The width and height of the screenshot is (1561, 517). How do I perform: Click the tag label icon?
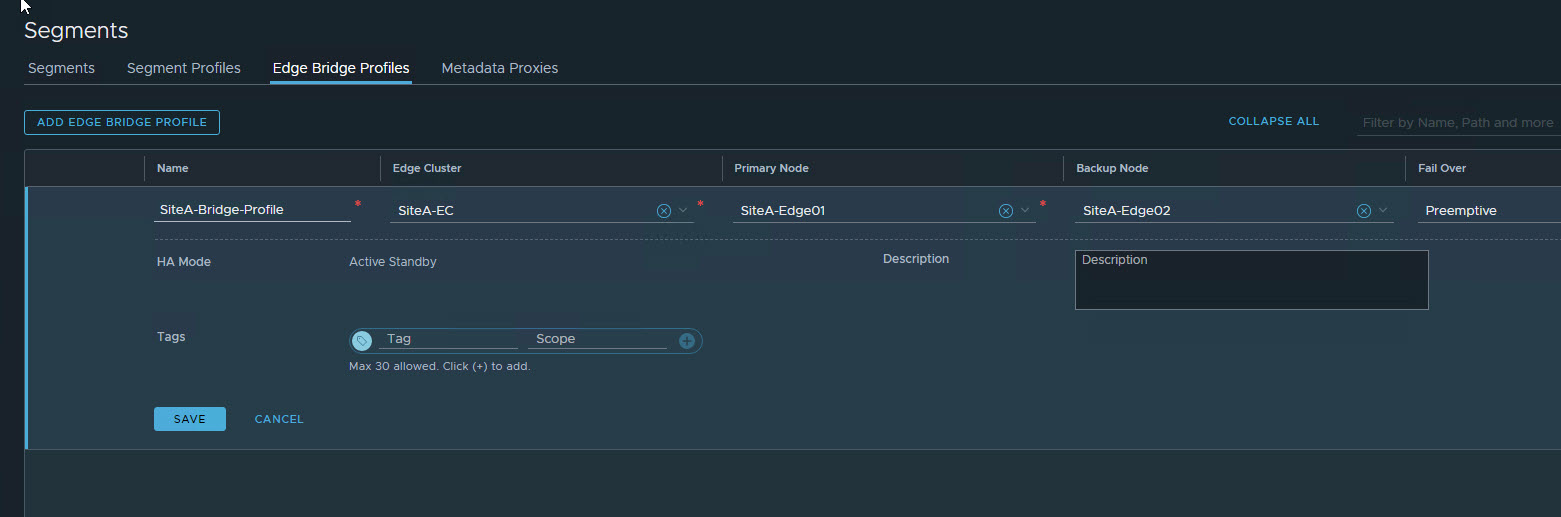point(362,341)
